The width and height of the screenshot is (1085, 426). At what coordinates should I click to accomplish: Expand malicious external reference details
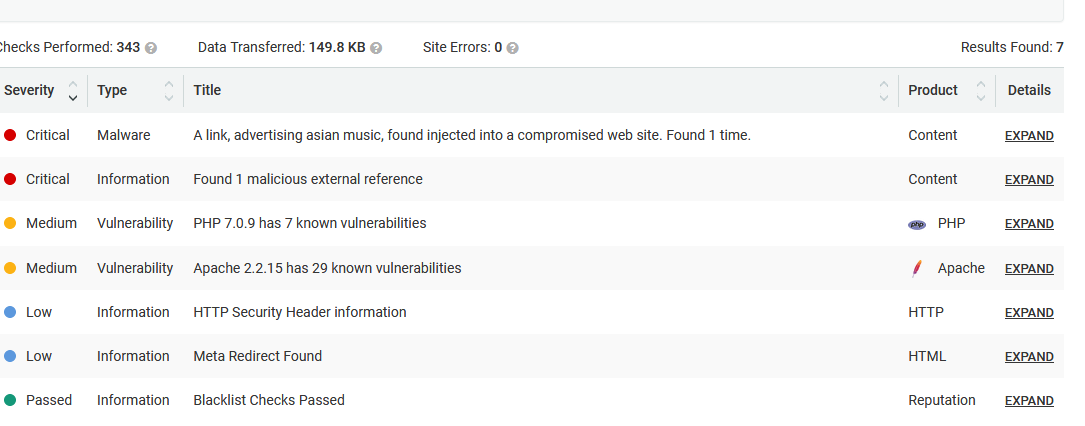click(x=1029, y=180)
